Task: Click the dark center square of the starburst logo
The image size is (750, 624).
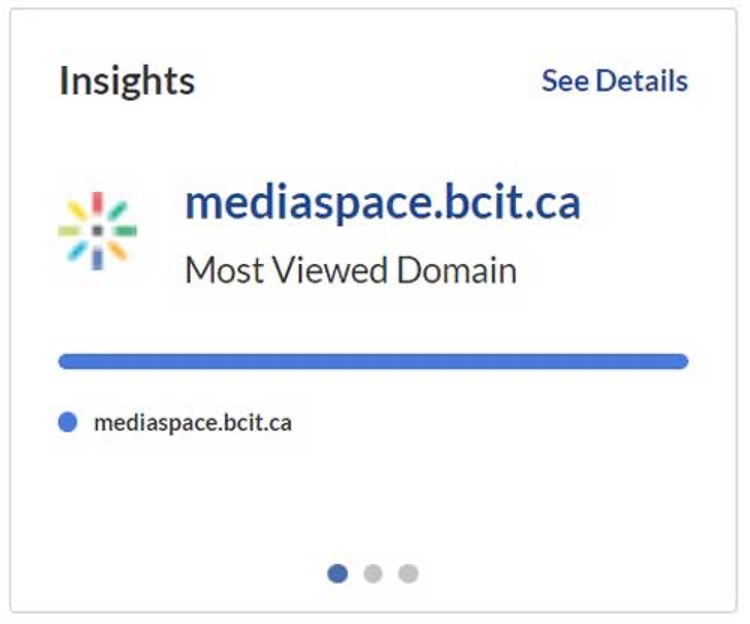Action: [x=97, y=231]
